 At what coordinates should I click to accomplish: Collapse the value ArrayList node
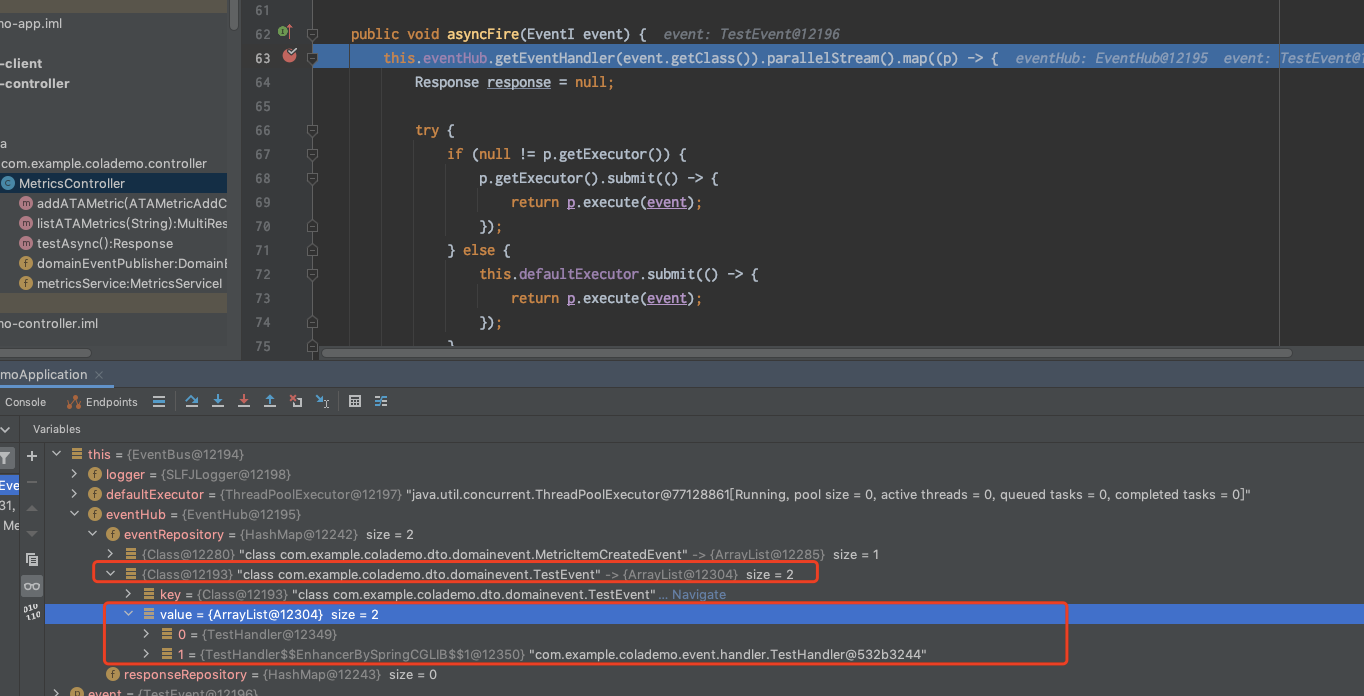[128, 614]
